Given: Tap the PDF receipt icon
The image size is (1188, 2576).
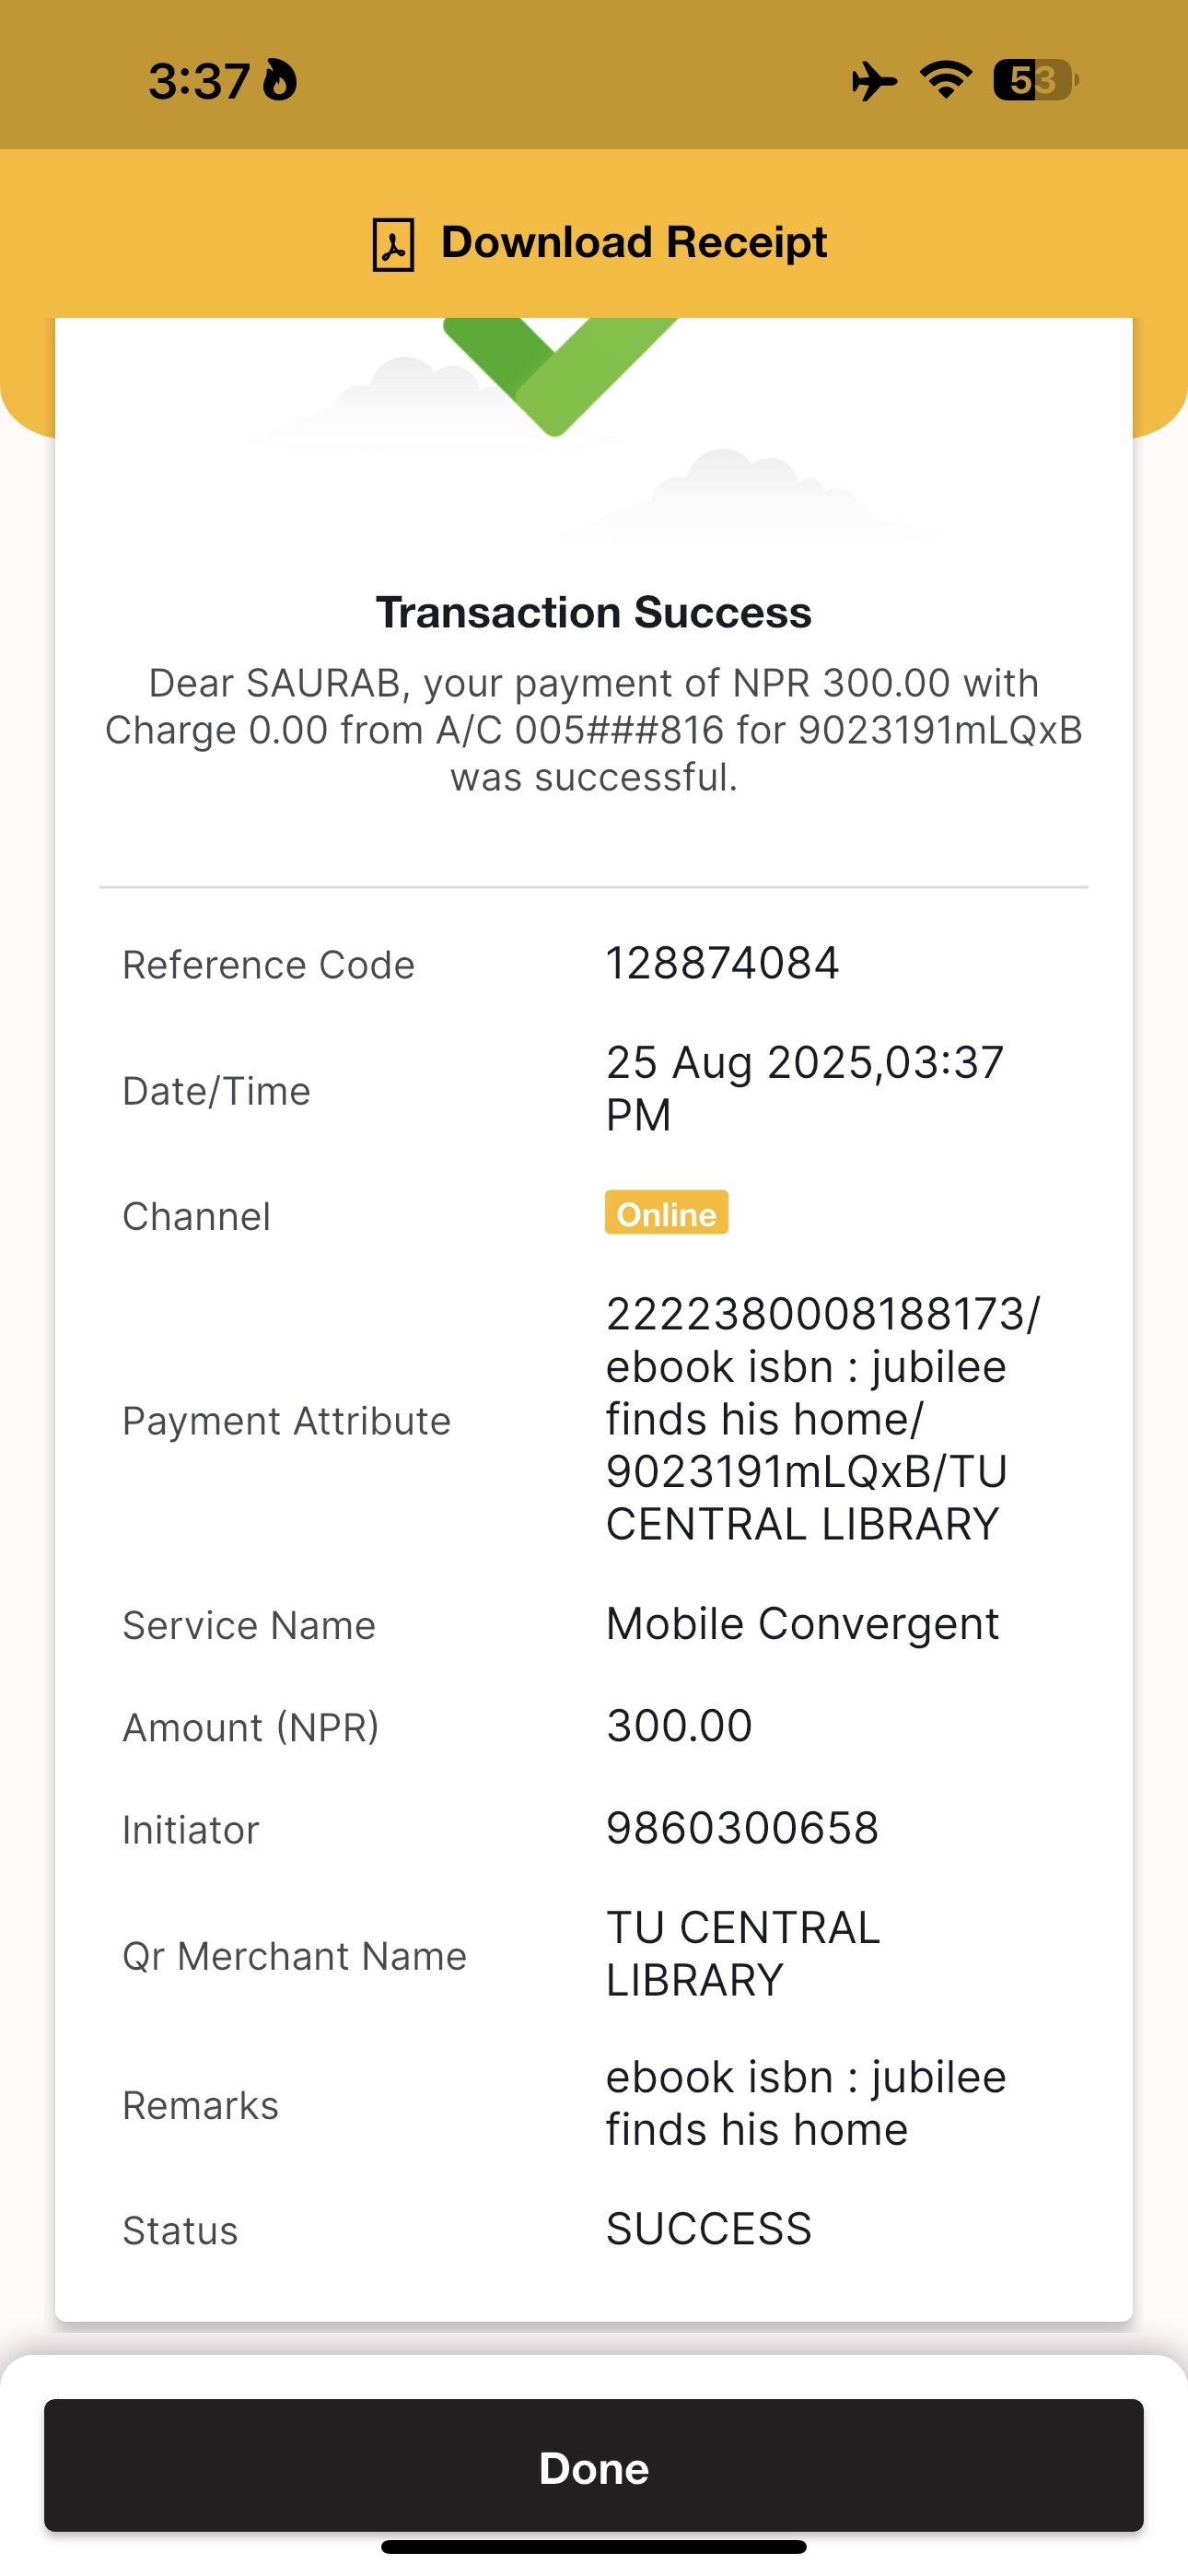Looking at the screenshot, I should 393,244.
